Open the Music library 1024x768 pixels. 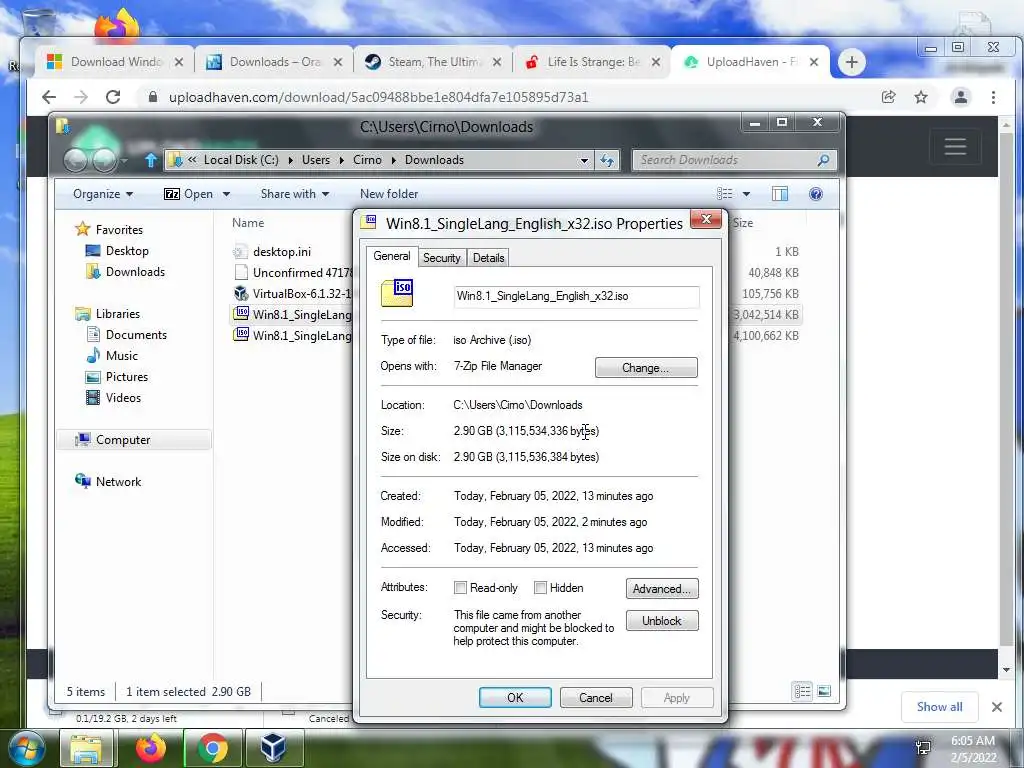pyautogui.click(x=112, y=355)
